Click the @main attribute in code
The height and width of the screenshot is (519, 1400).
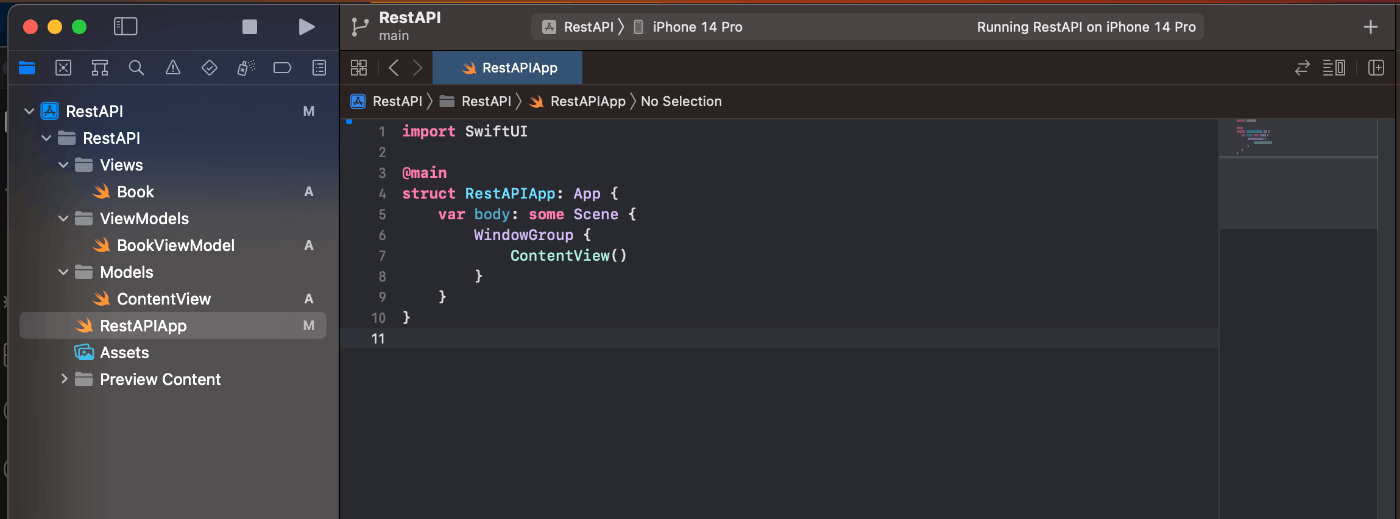click(424, 173)
